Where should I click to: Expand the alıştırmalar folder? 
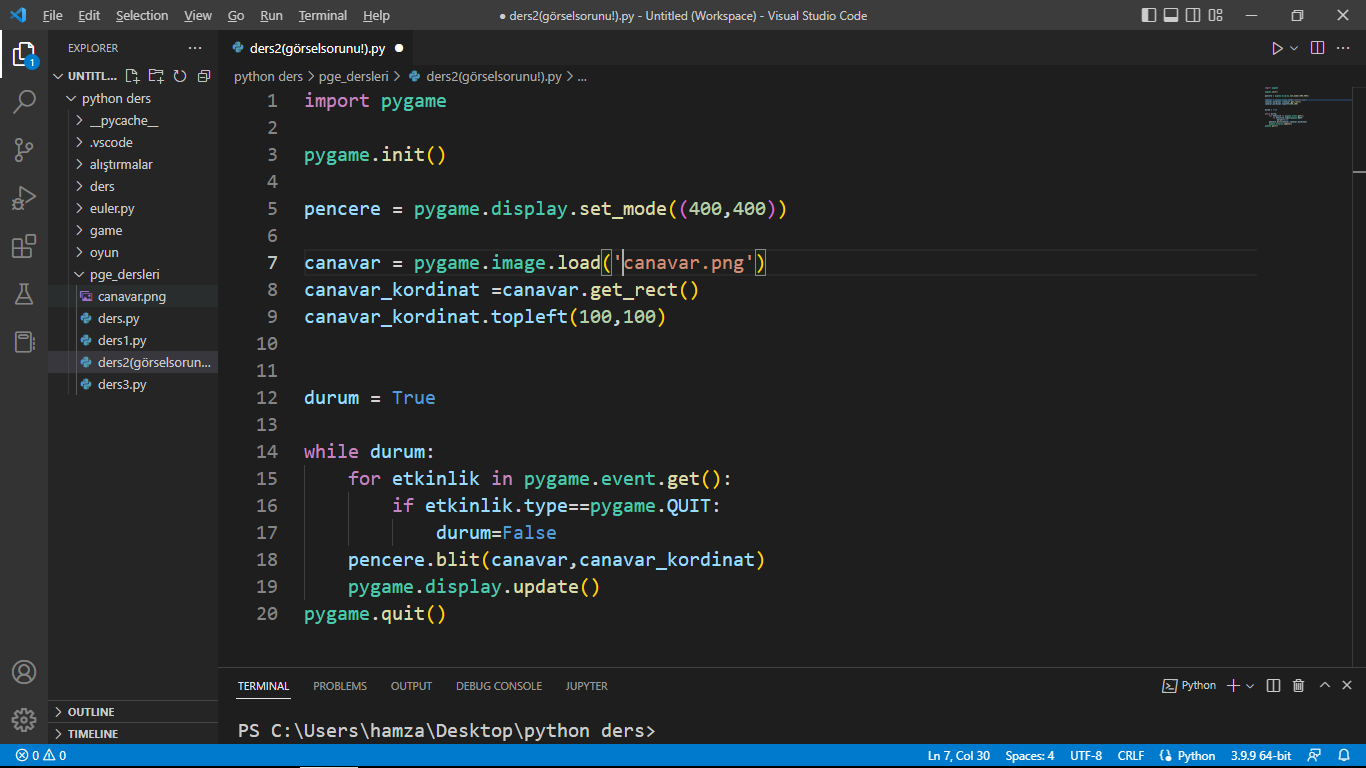(120, 165)
